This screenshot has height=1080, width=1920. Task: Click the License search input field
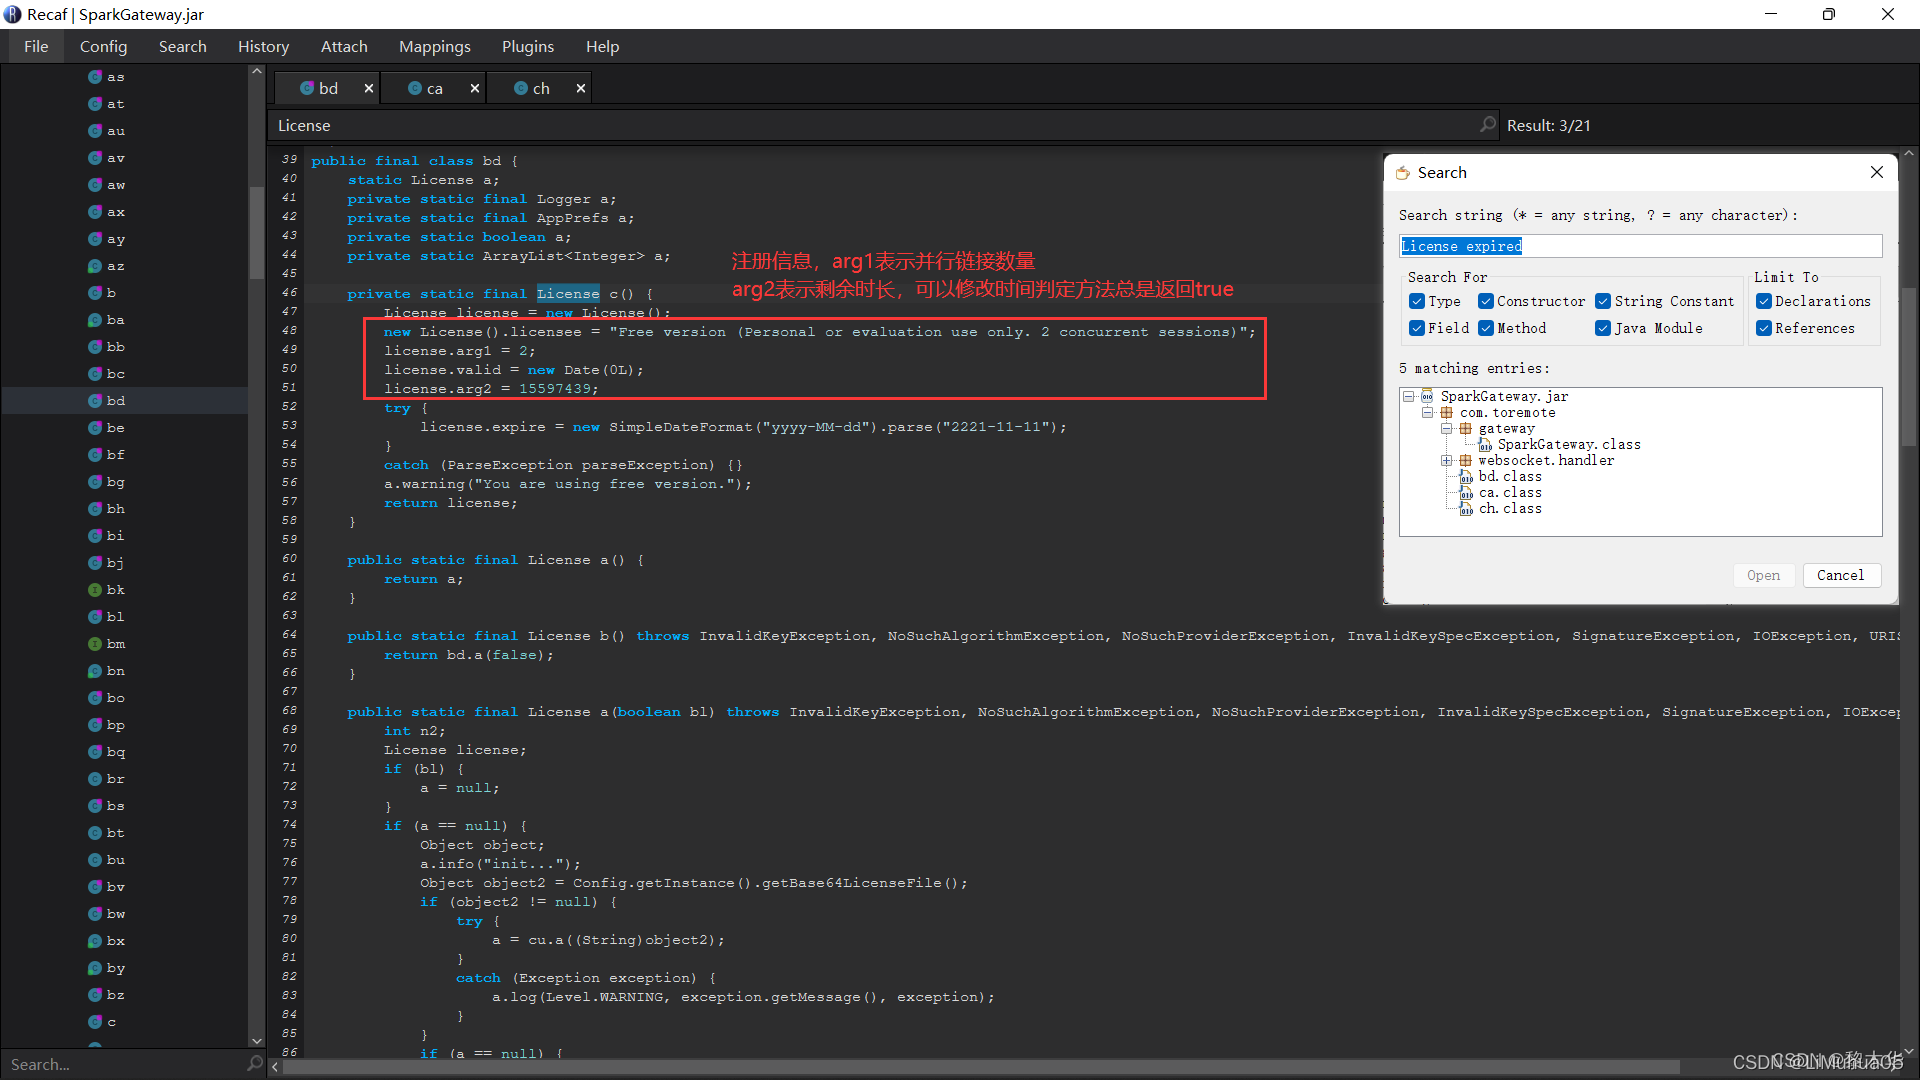(1640, 245)
